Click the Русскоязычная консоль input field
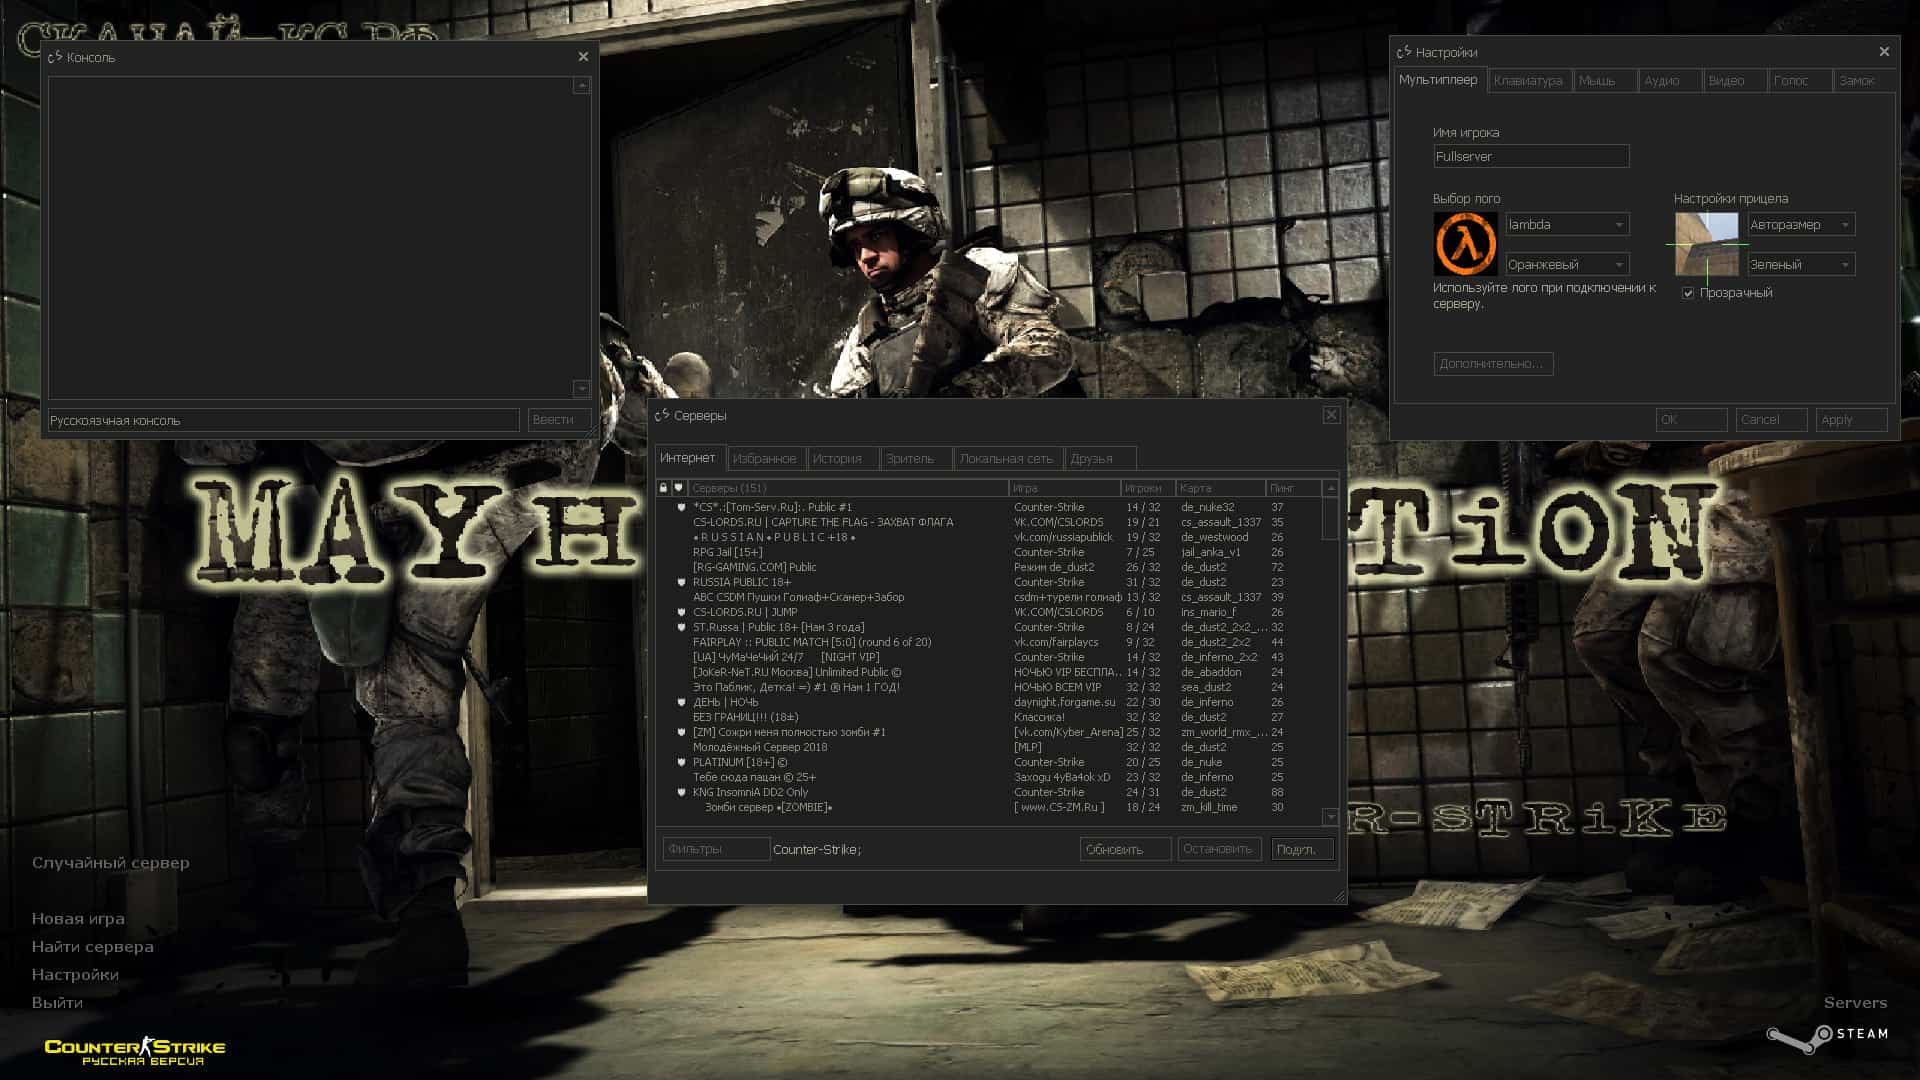Screen dimensions: 1920x1080 tap(284, 420)
